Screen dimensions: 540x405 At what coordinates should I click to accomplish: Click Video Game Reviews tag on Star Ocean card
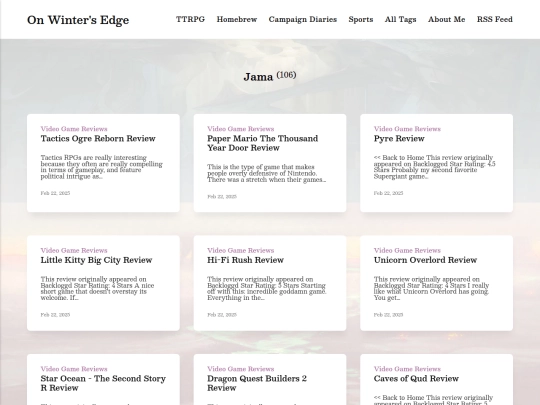[74, 369]
